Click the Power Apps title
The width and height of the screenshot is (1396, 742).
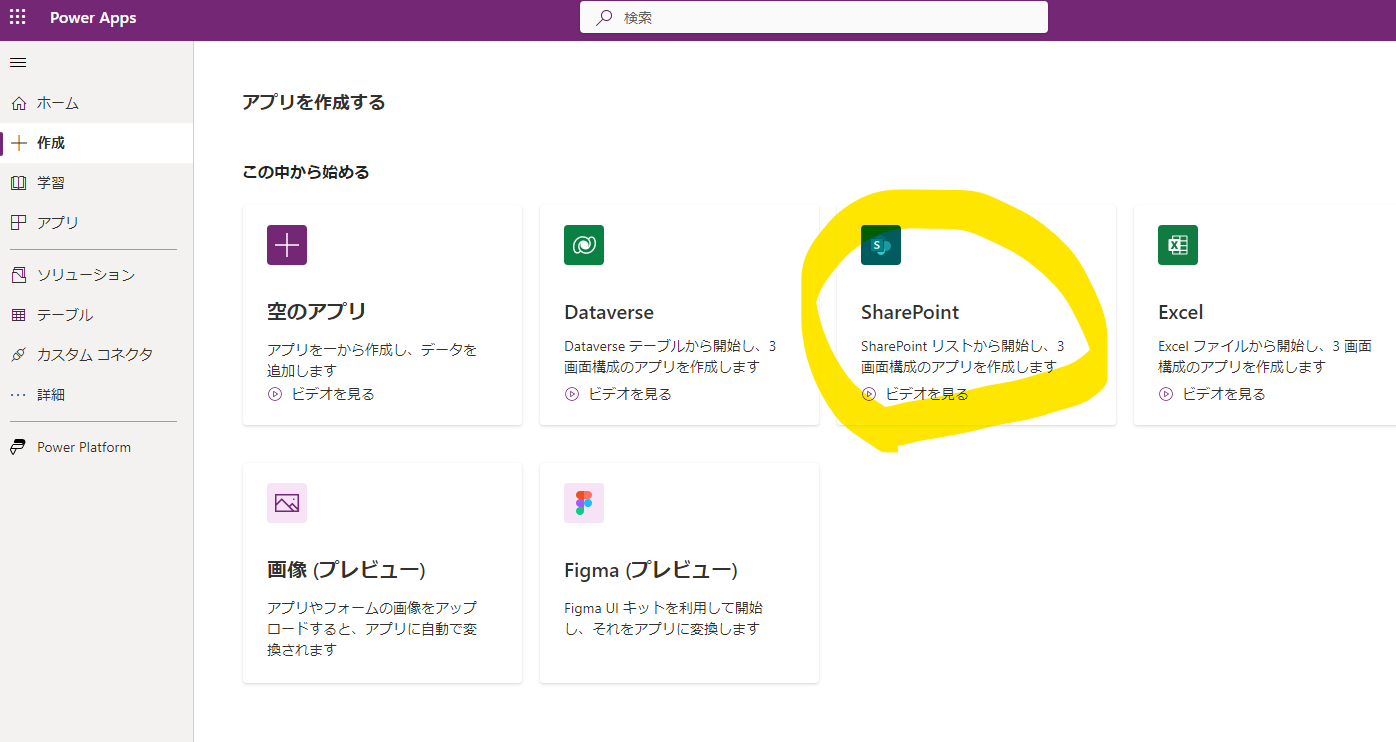pyautogui.click(x=93, y=18)
